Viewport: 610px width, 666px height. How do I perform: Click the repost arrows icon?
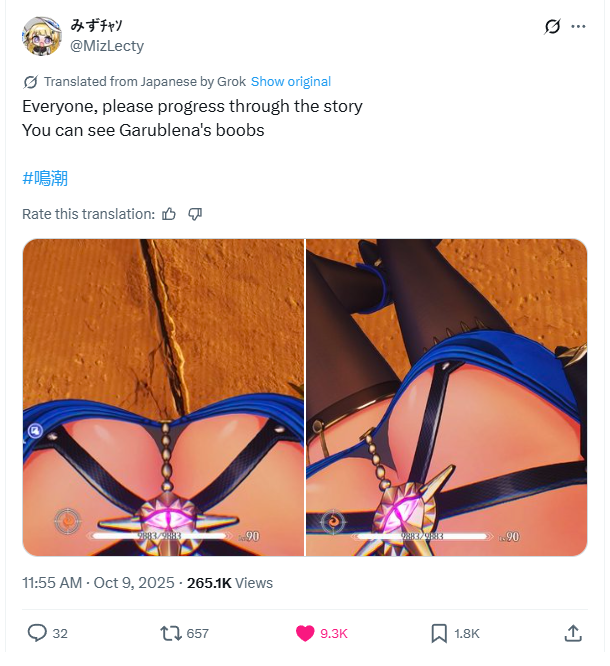171,633
